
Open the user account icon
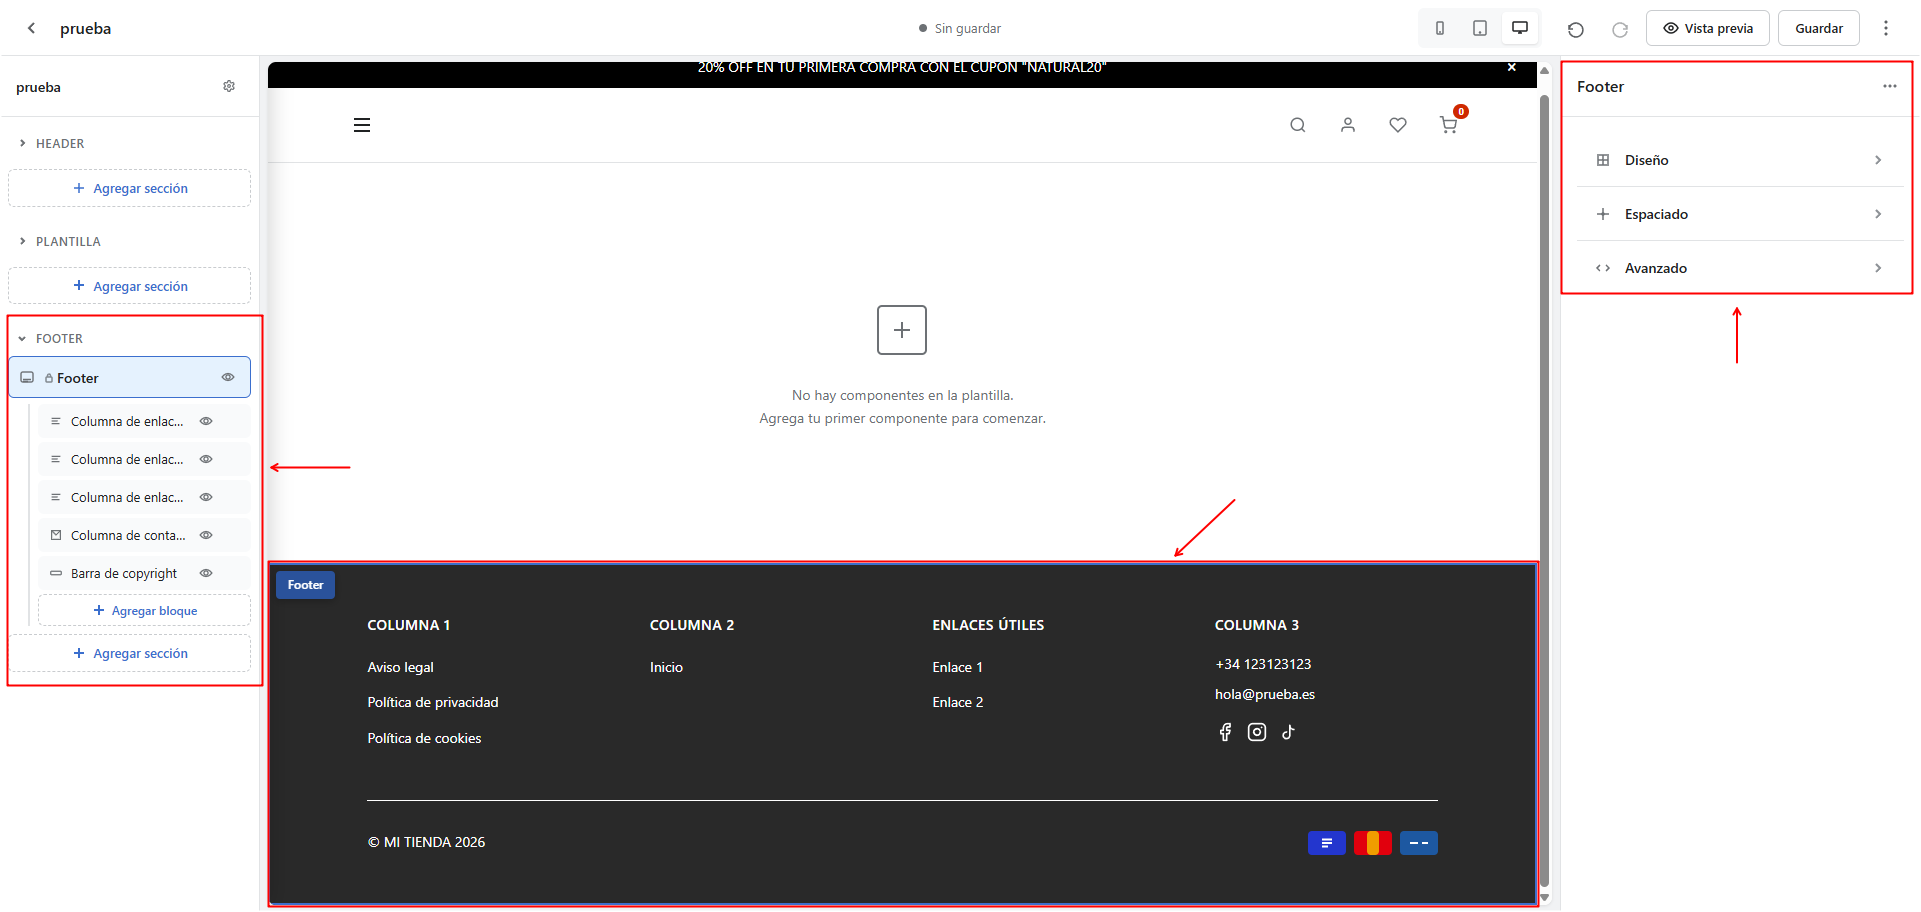1348,125
